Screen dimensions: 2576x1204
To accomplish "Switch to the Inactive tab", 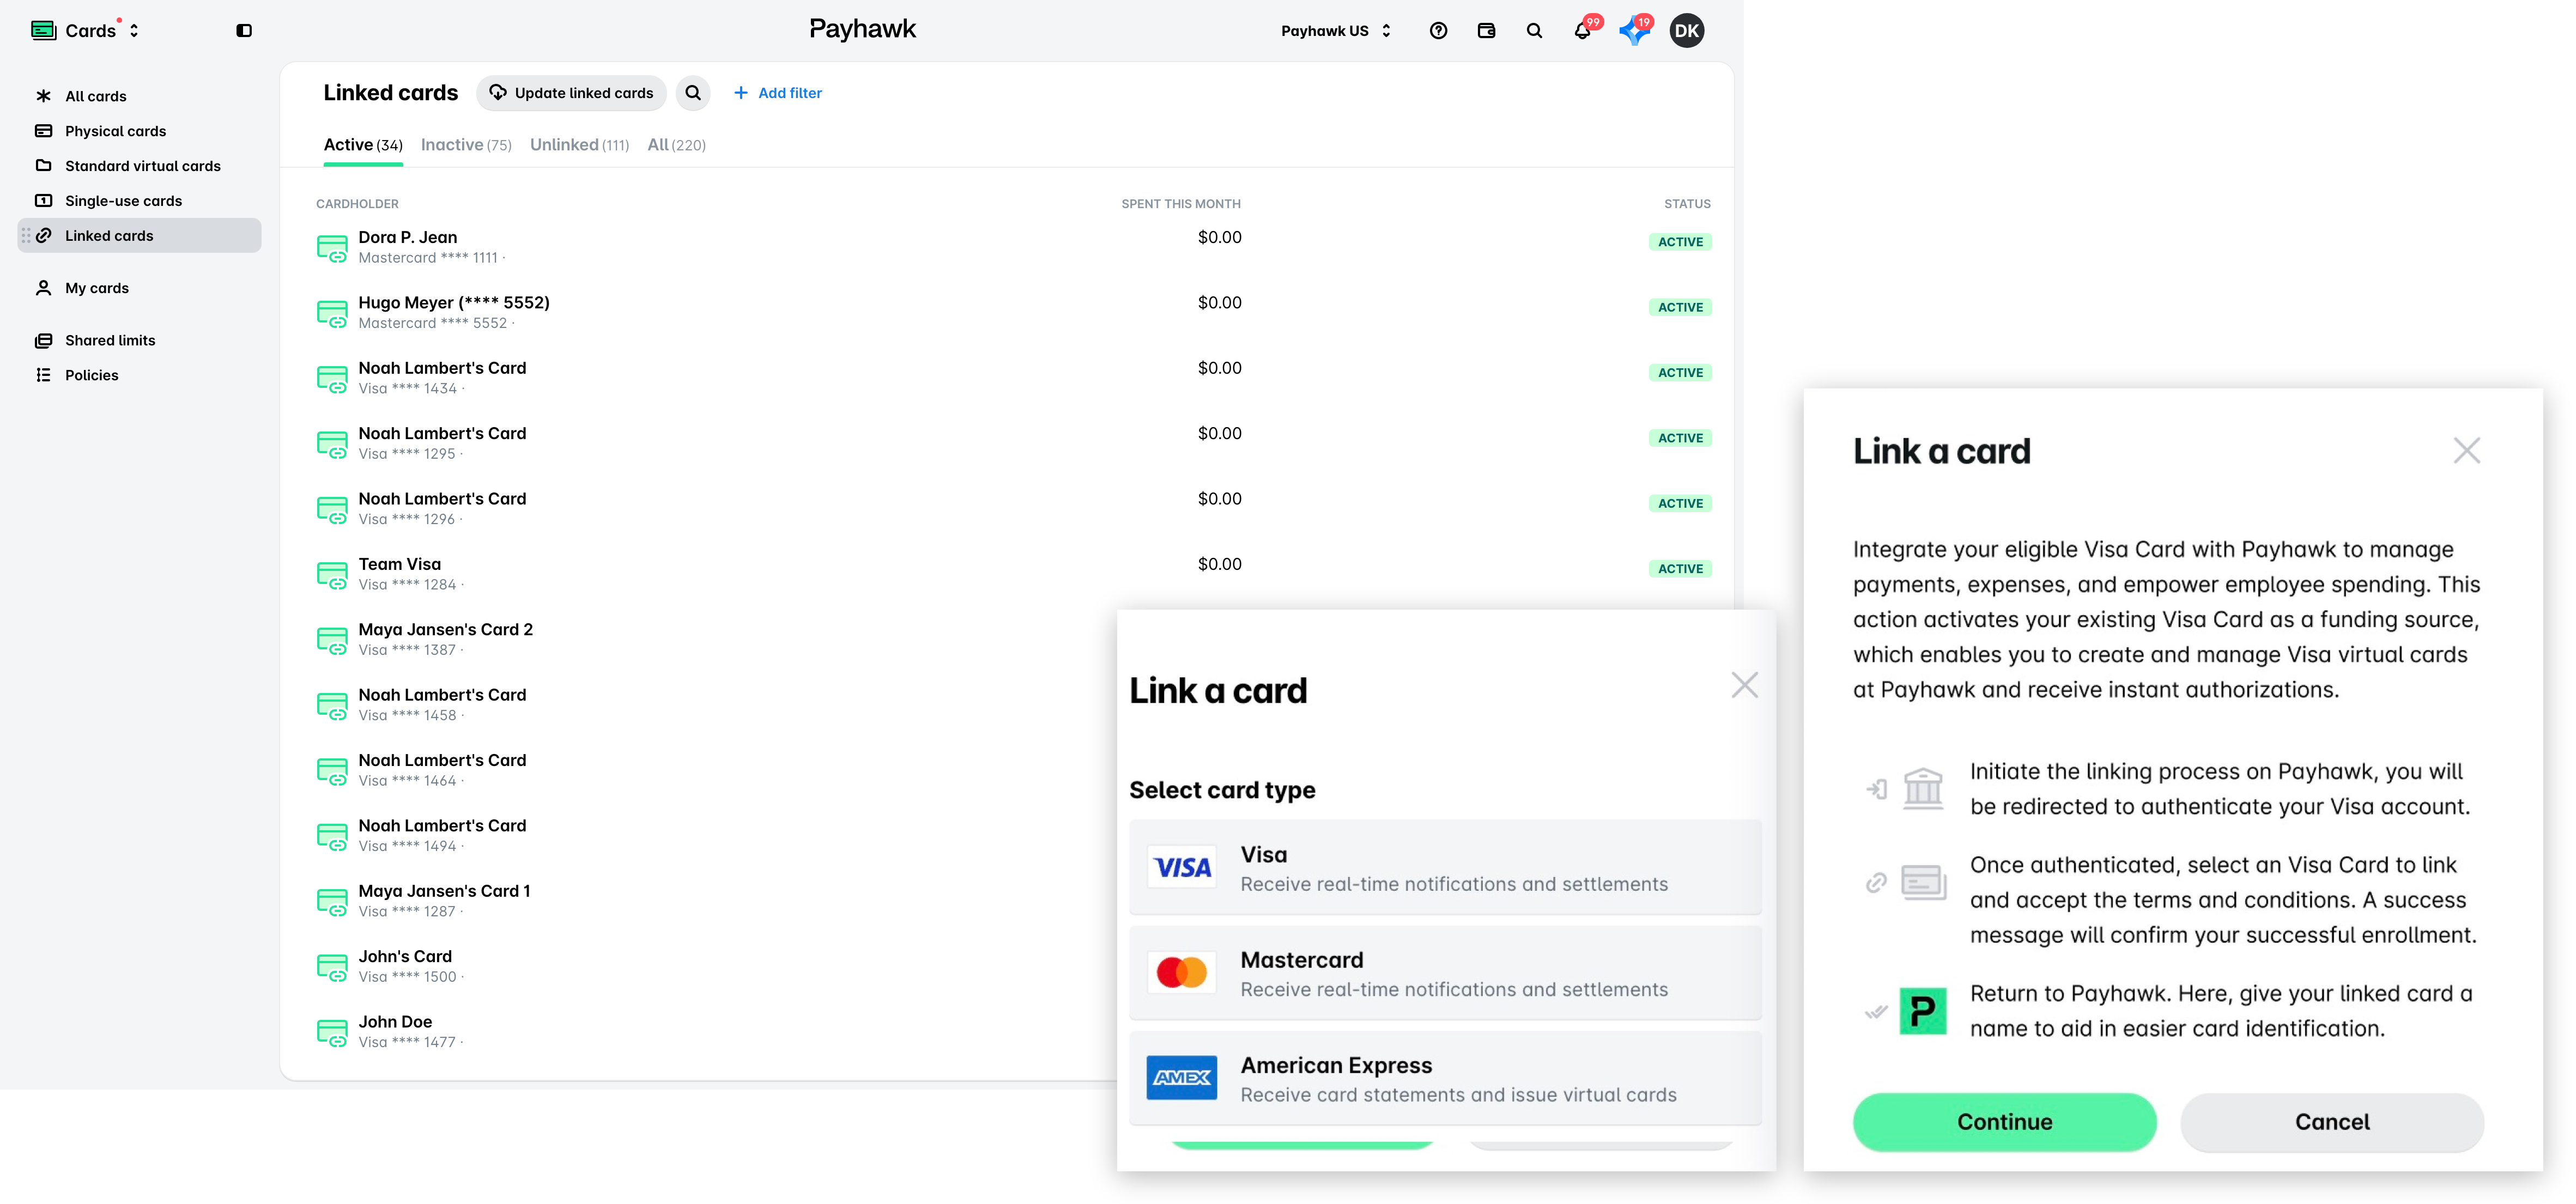I will coord(466,145).
